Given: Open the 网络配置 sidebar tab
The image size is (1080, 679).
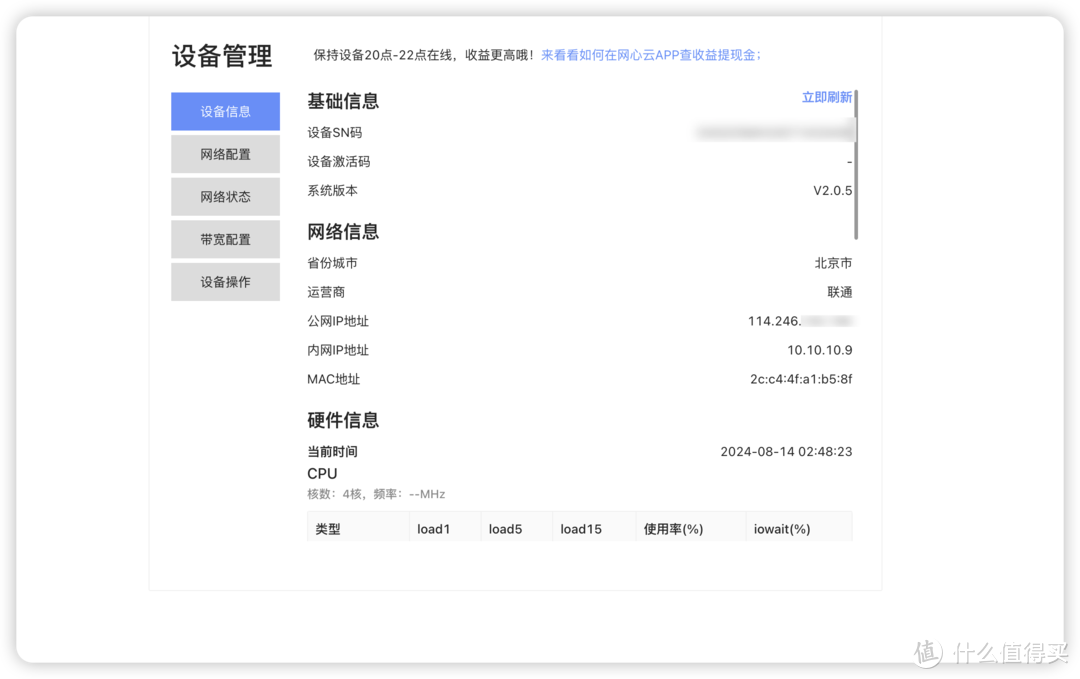Looking at the screenshot, I should (x=225, y=154).
